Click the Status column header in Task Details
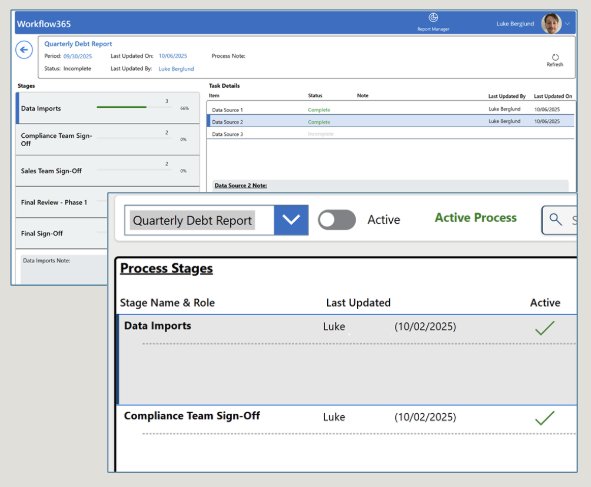591x487 pixels. coord(315,95)
